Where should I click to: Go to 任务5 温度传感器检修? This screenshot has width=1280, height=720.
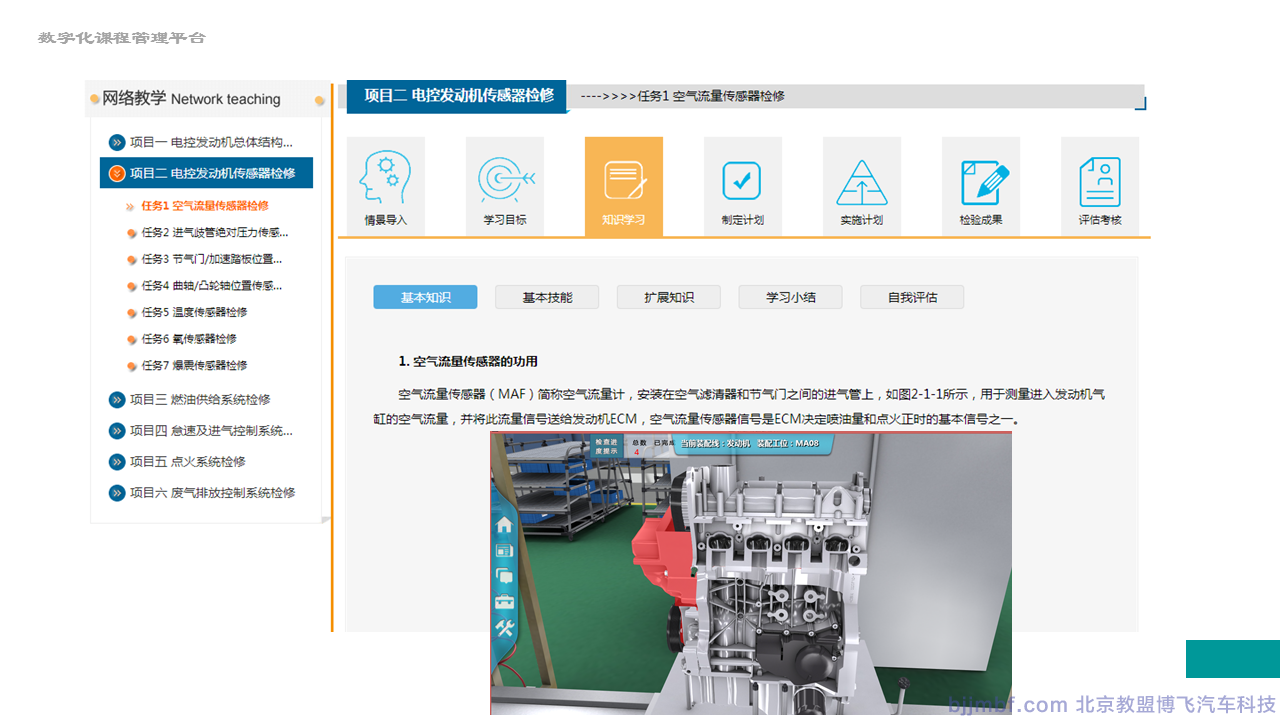193,312
